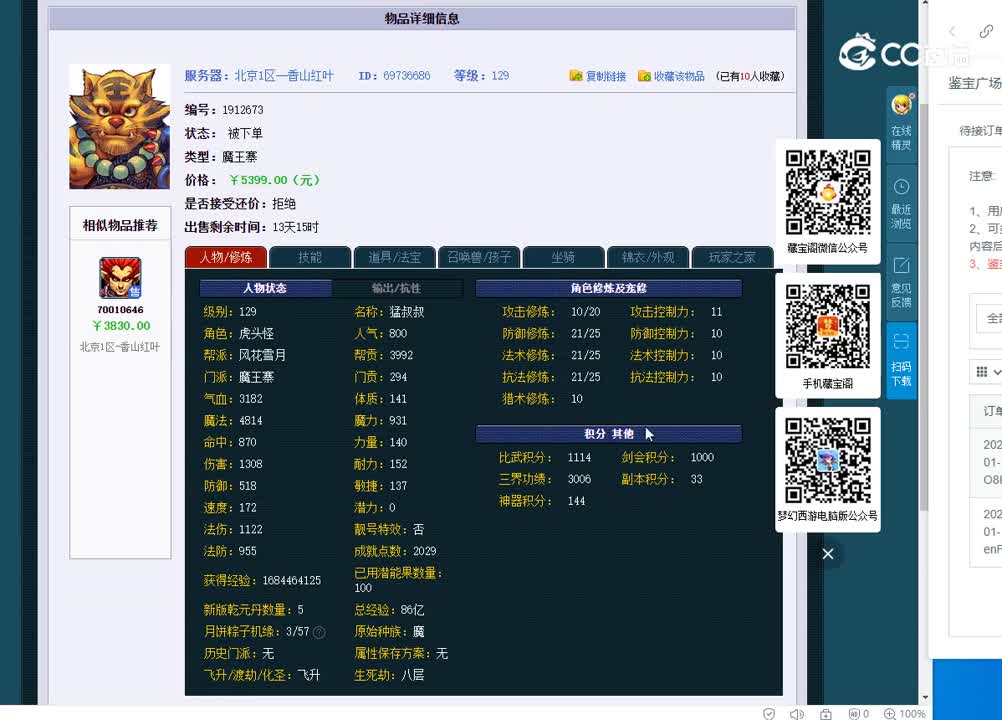Click the 生死劫: 八层 row
Screen dimensions: 1002x720
(x=389, y=675)
